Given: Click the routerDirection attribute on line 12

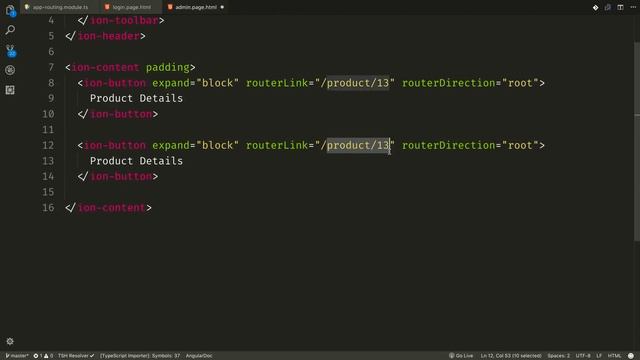Looking at the screenshot, I should (449, 145).
